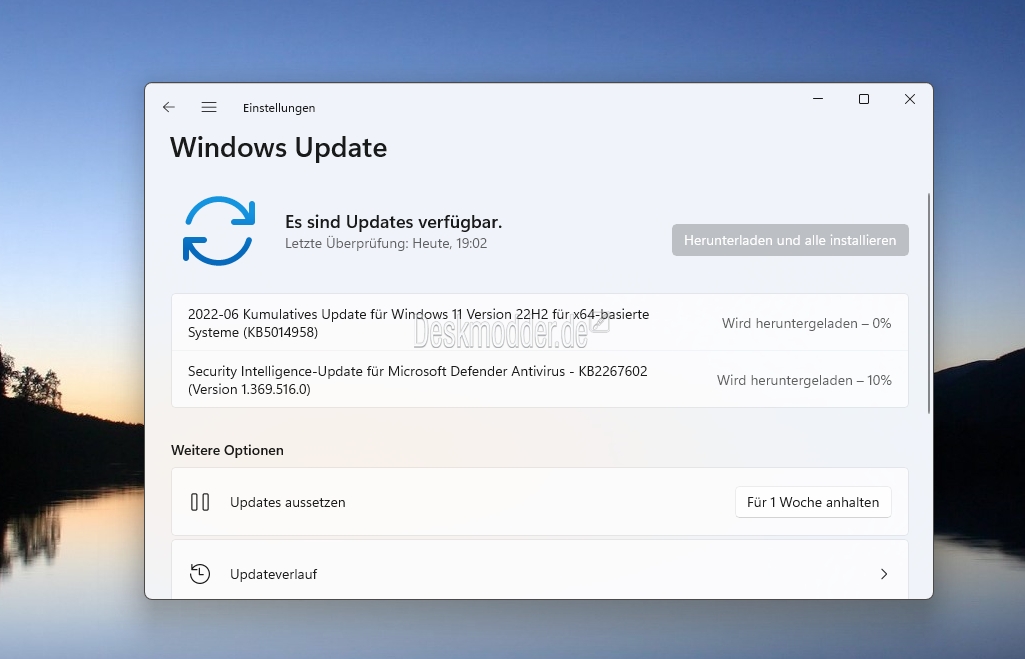Viewport: 1025px width, 659px height.
Task: Close the Einstellungen window
Action: (909, 99)
